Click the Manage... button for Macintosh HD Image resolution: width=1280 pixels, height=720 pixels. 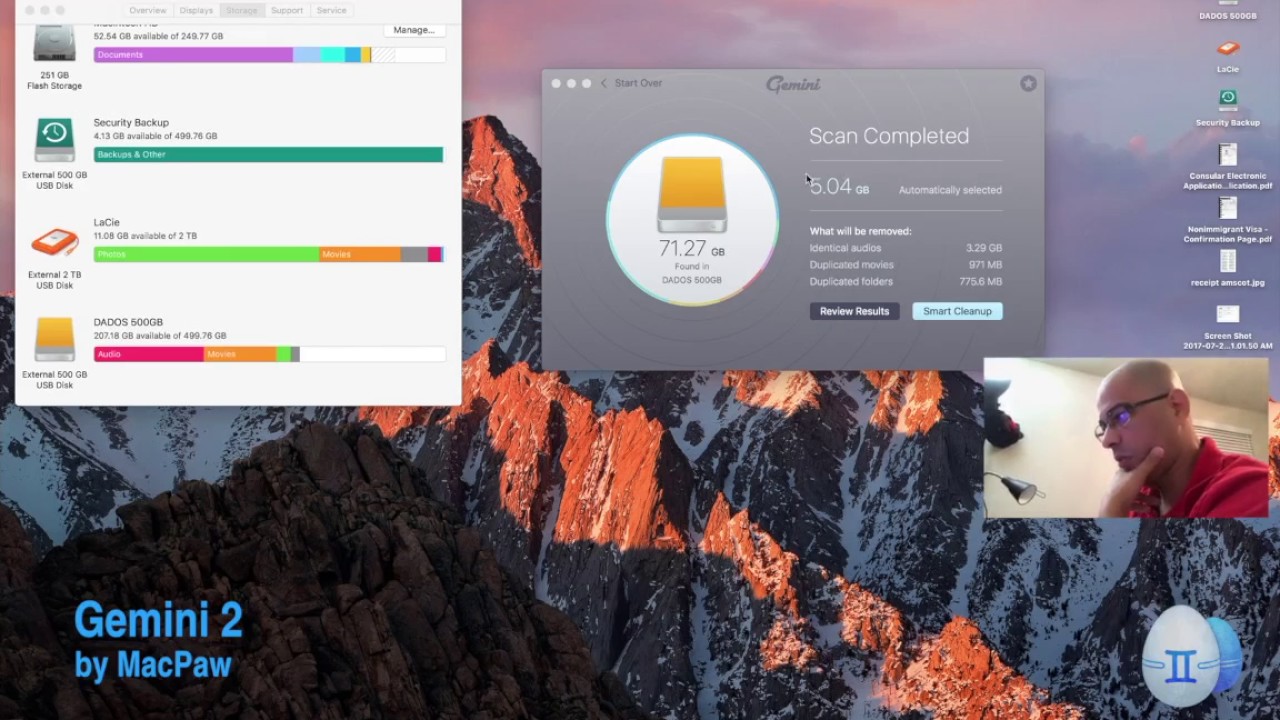point(414,30)
